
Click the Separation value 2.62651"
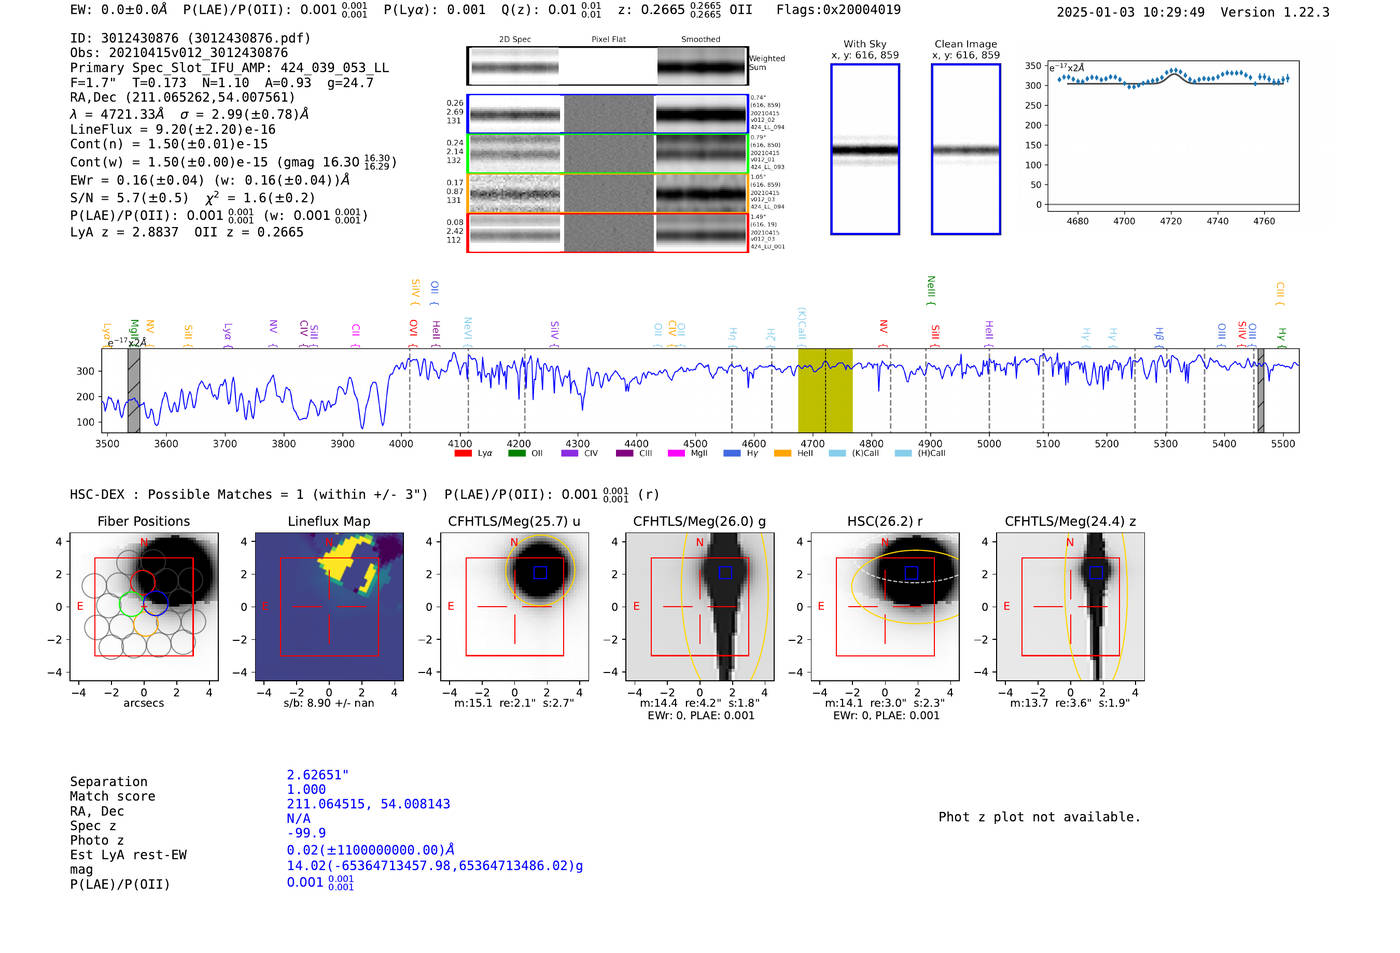click(318, 775)
